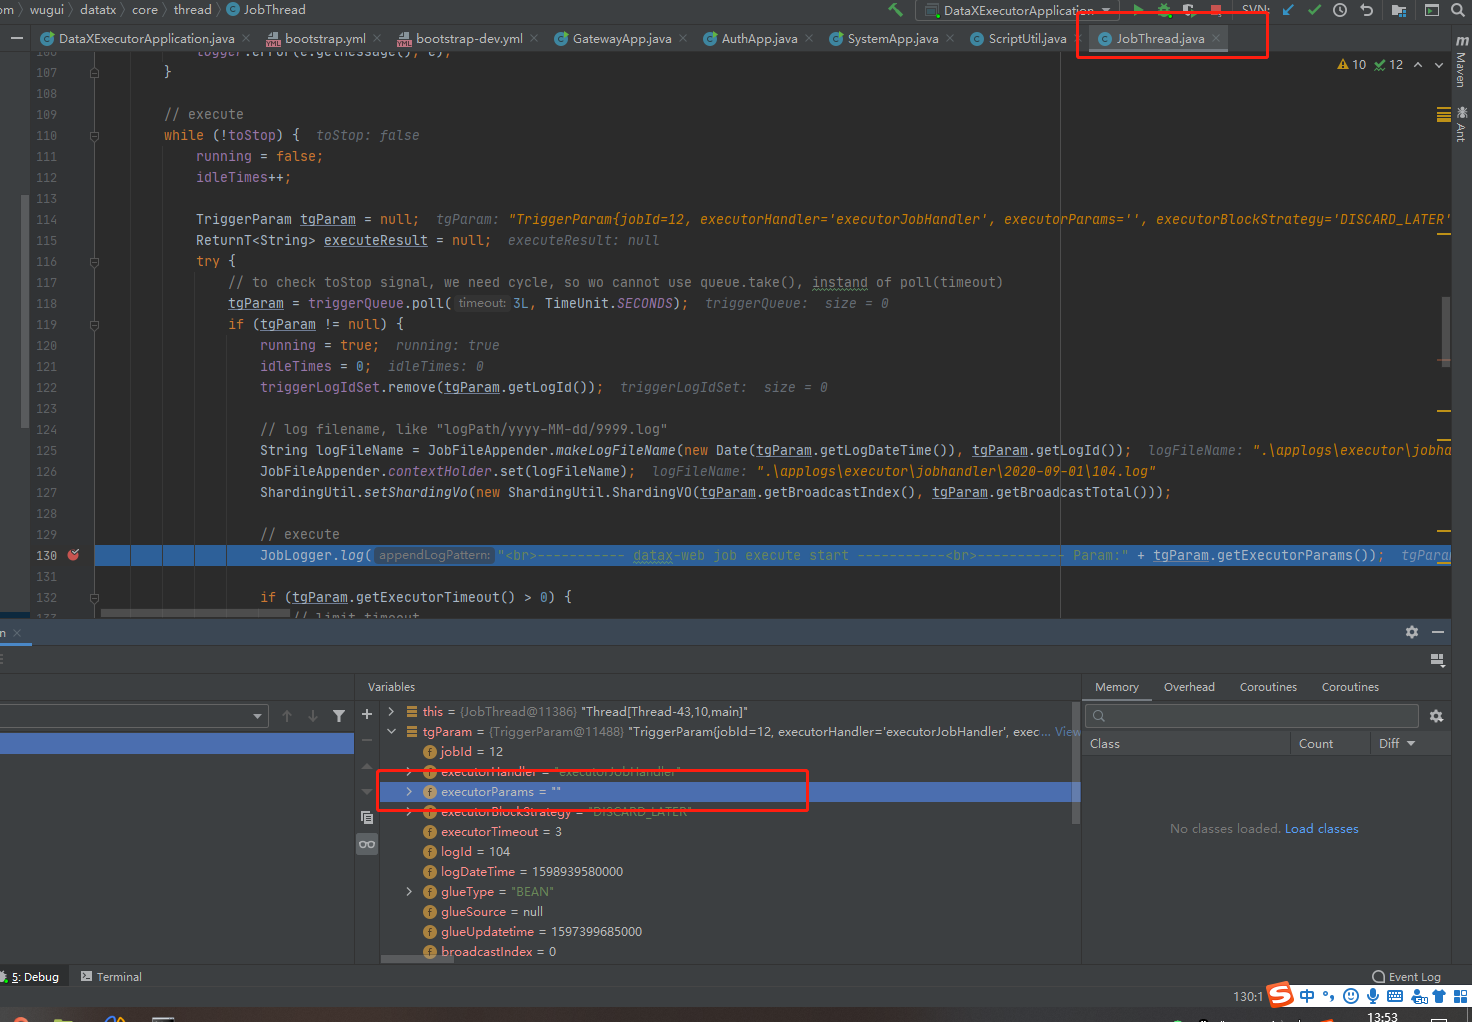This screenshot has width=1472, height=1022.
Task: Commit changes using the green checkmark icon
Action: point(1315,10)
